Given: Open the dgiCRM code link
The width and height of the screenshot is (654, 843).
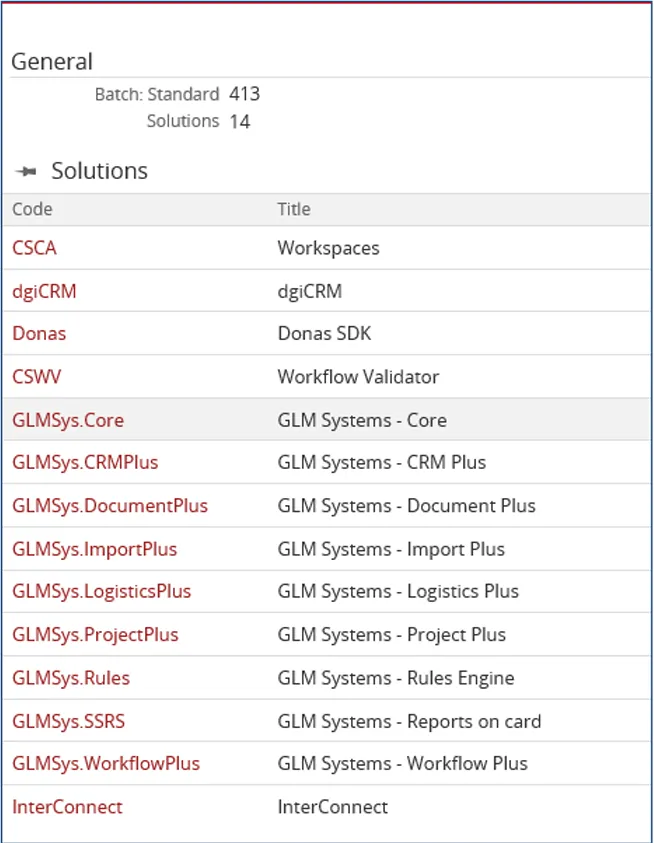Looking at the screenshot, I should [x=44, y=292].
